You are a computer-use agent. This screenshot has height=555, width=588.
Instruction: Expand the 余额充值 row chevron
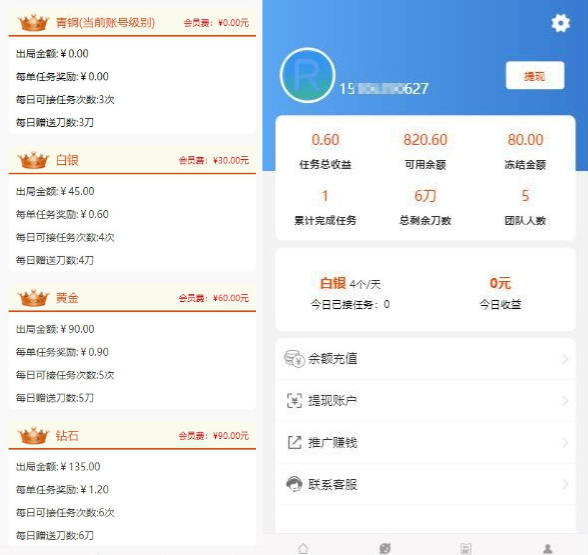tap(565, 359)
